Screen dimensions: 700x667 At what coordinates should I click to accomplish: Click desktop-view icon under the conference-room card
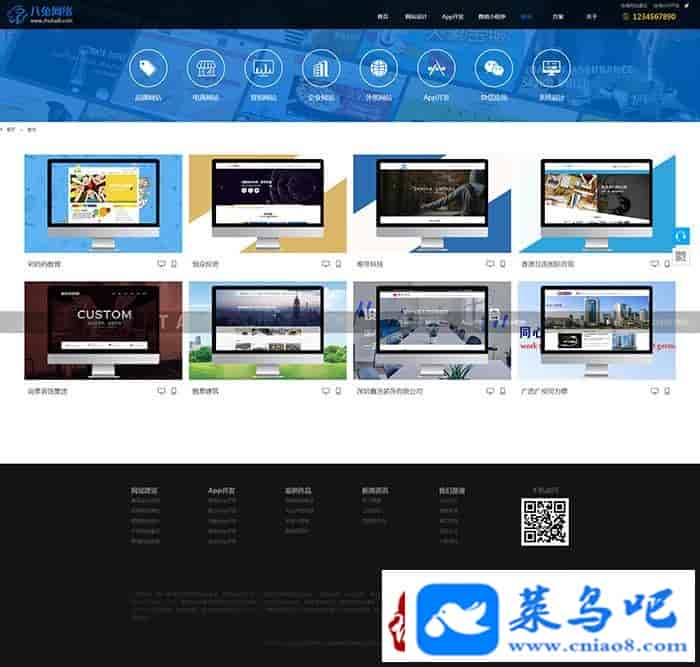(490, 391)
